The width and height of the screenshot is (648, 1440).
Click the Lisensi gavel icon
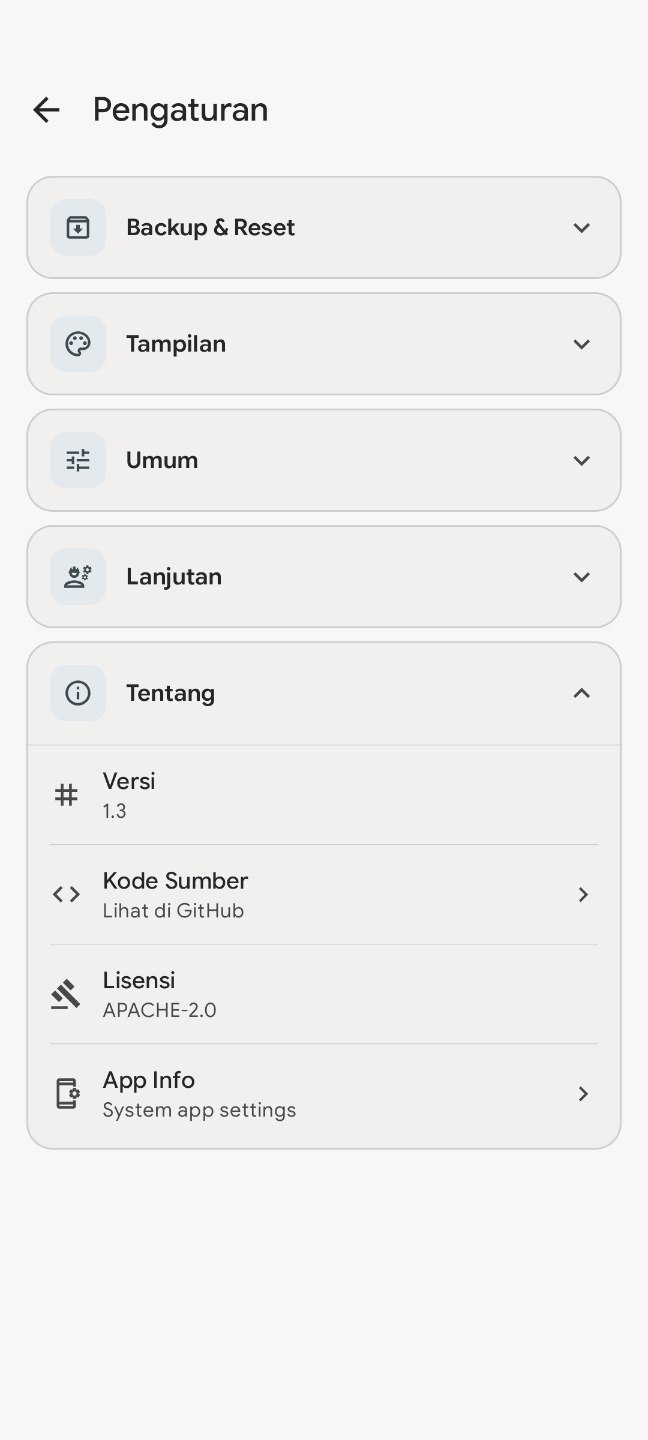(66, 995)
